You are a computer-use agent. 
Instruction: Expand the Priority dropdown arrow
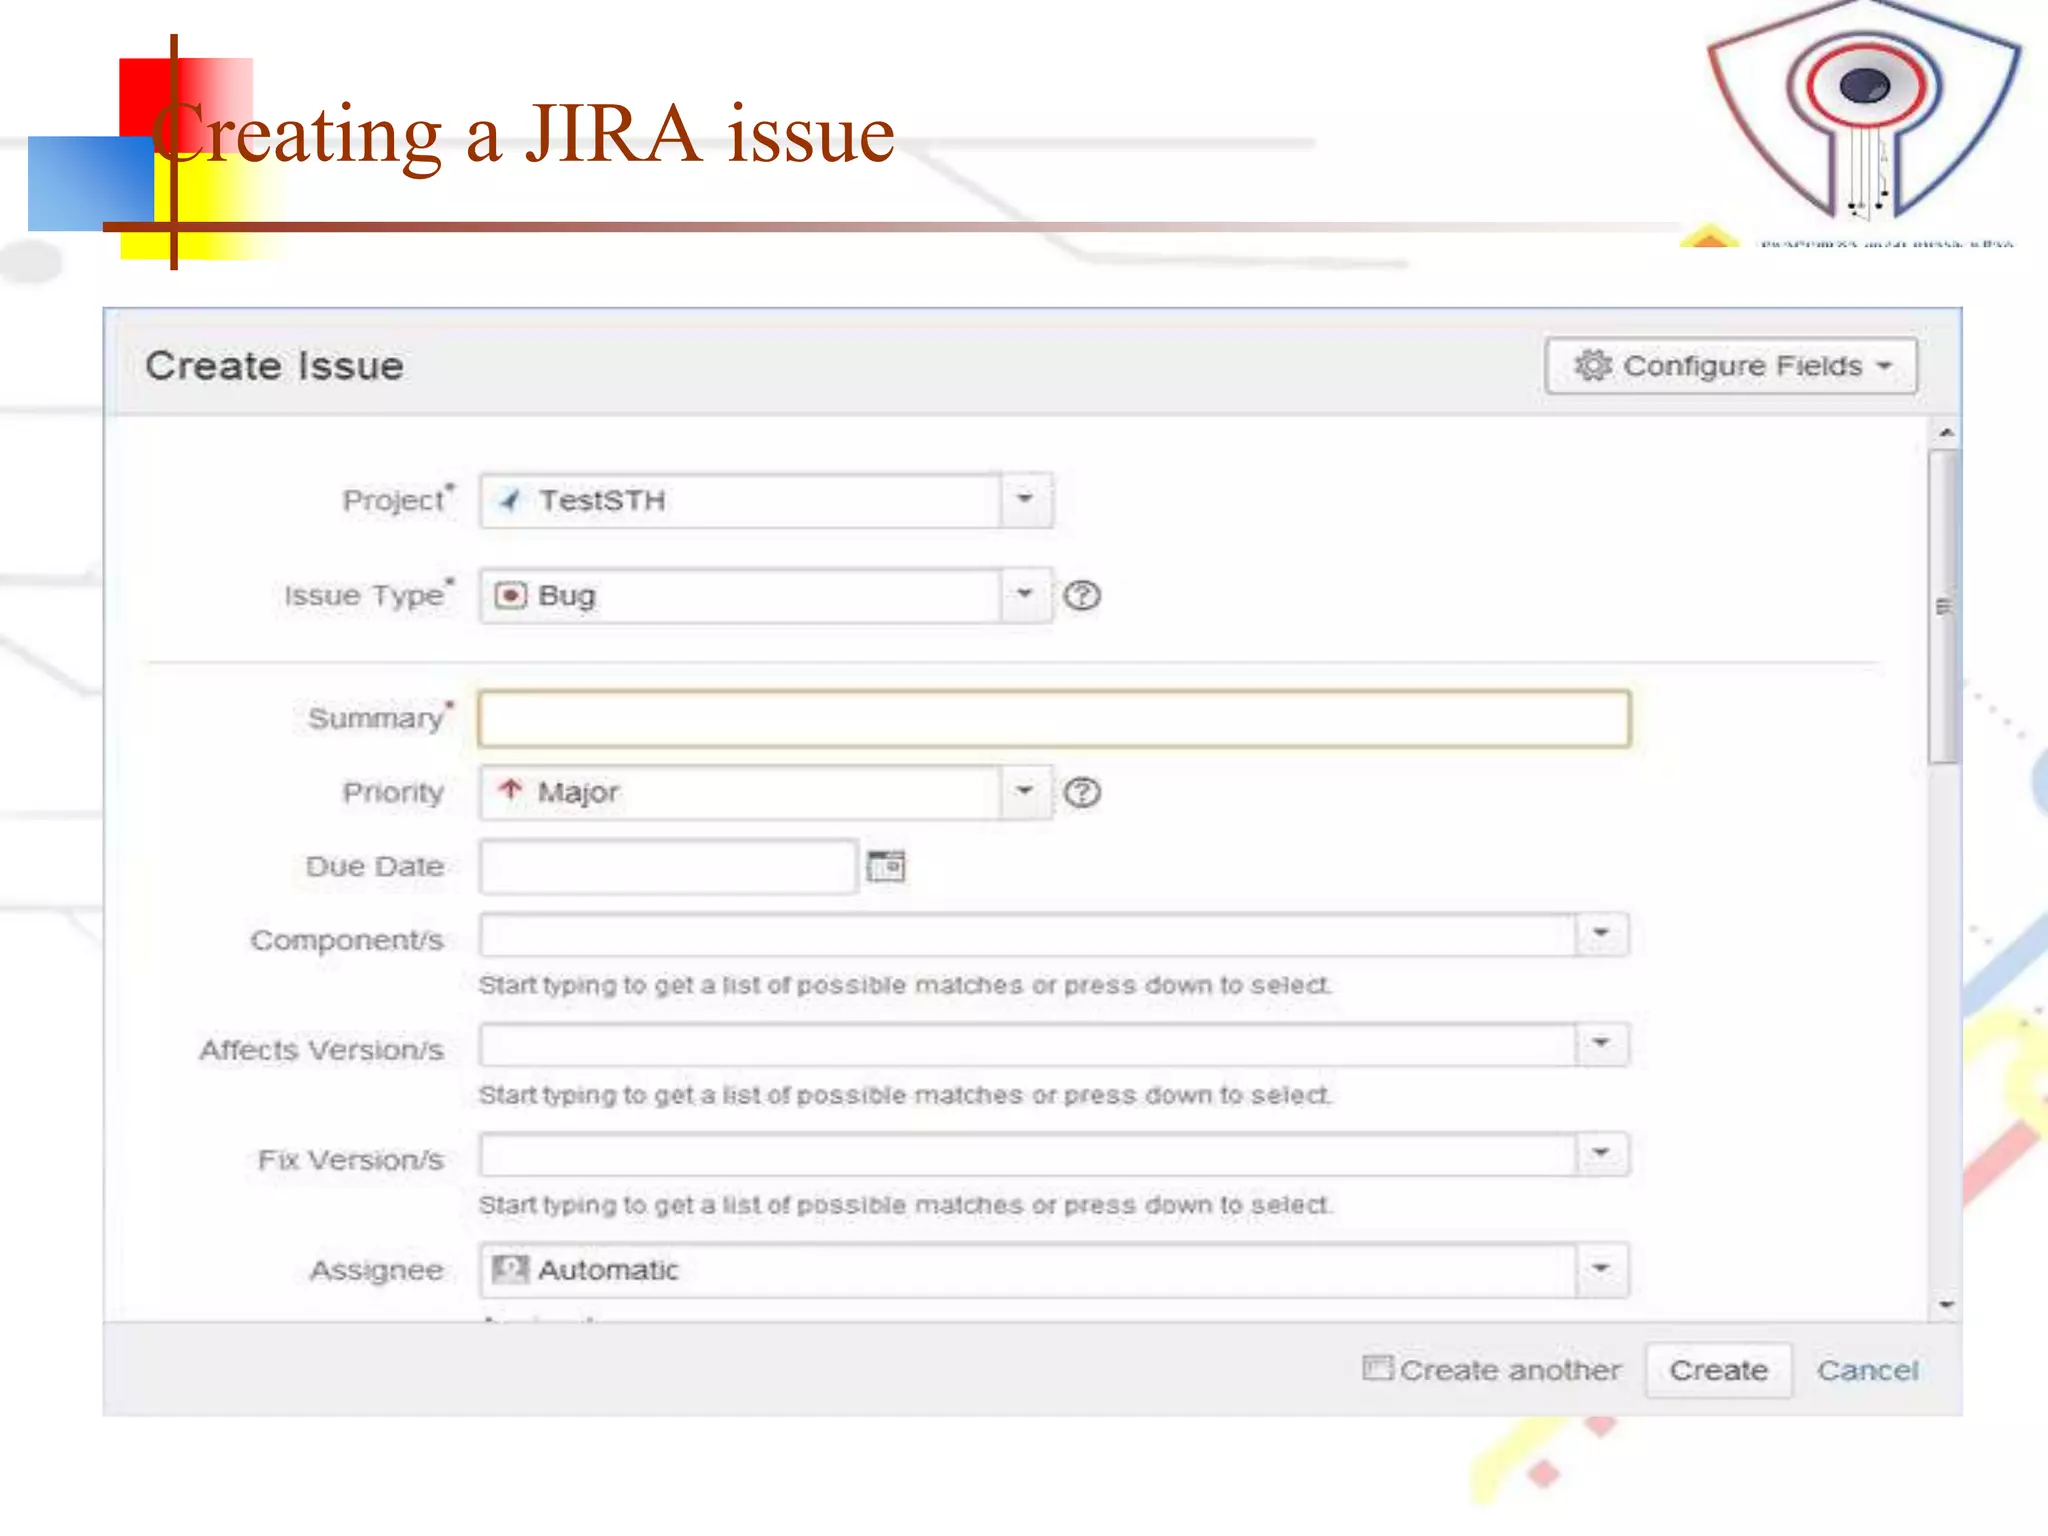coord(1025,792)
